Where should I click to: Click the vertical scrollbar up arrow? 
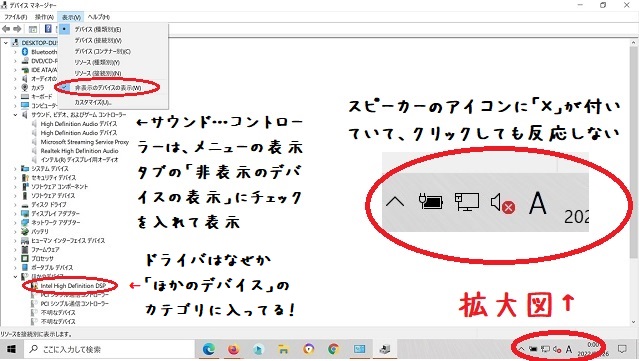(633, 42)
